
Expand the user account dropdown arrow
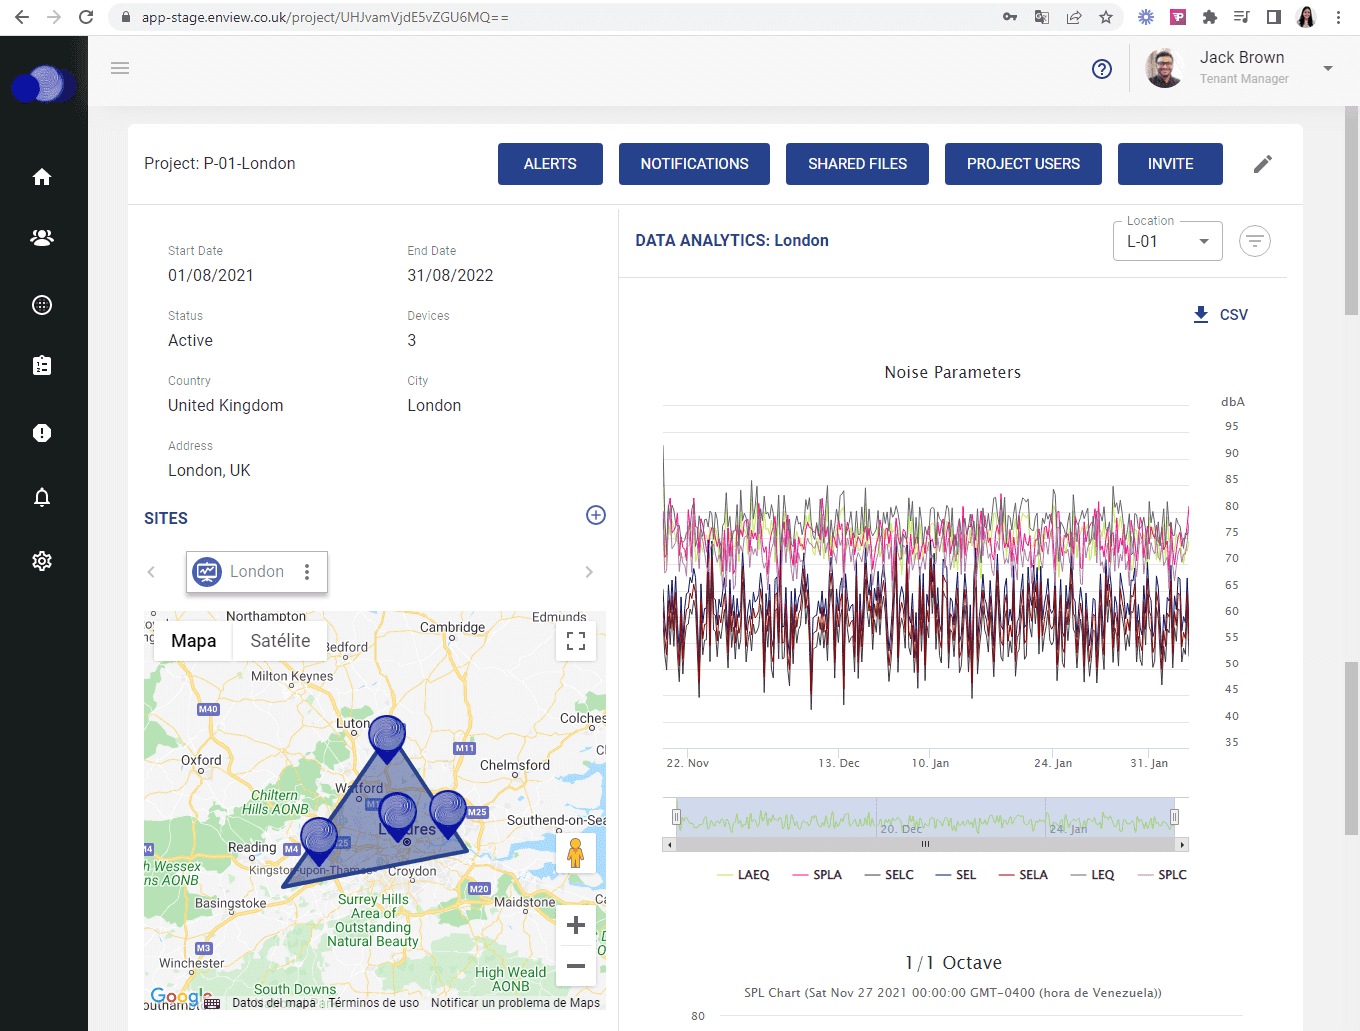click(x=1328, y=69)
